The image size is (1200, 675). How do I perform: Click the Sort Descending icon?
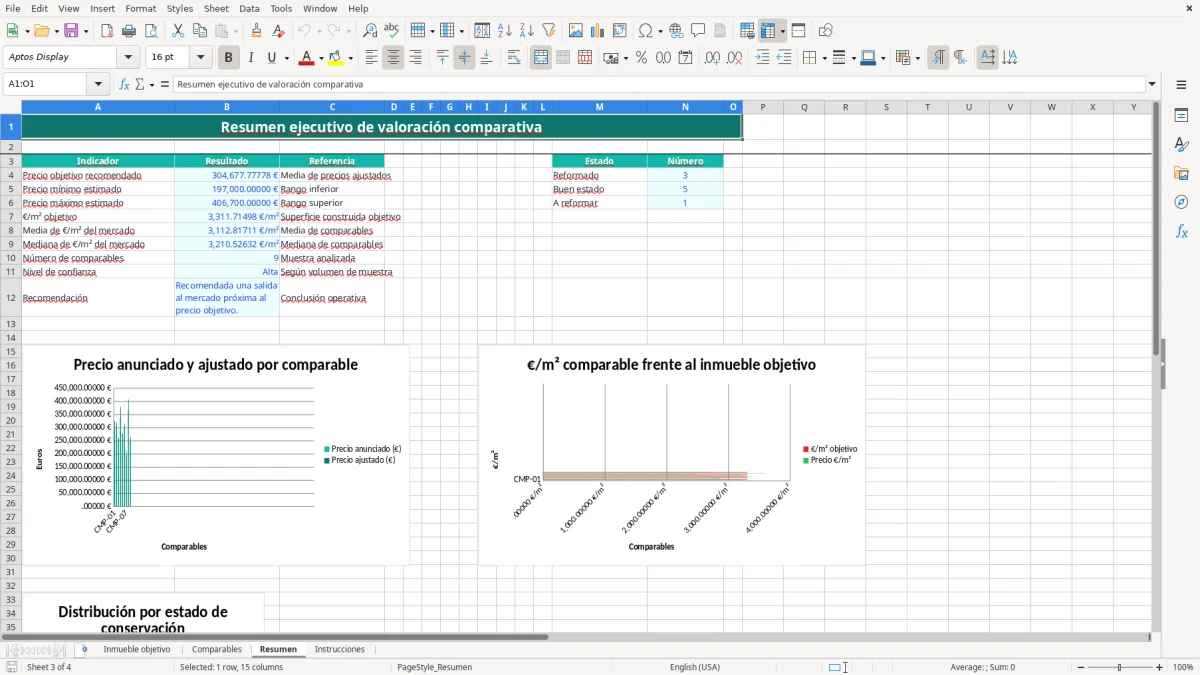click(527, 31)
